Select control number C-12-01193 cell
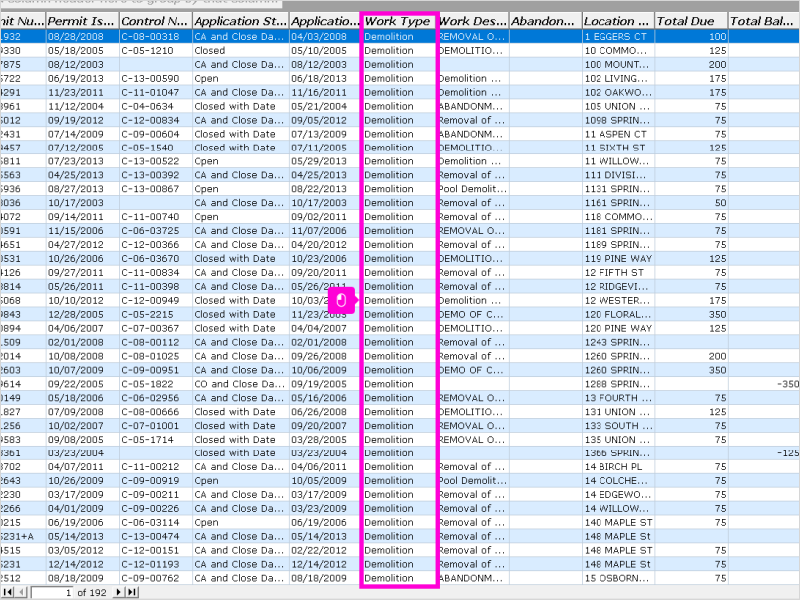Image resolution: width=800 pixels, height=600 pixels. [155, 564]
